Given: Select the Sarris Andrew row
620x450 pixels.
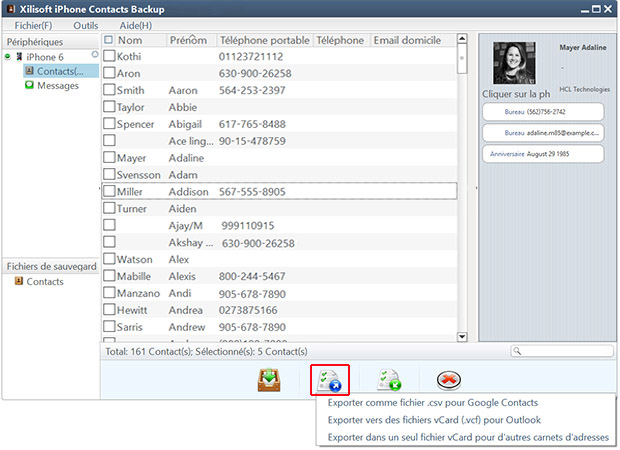Looking at the screenshot, I should coord(279,327).
